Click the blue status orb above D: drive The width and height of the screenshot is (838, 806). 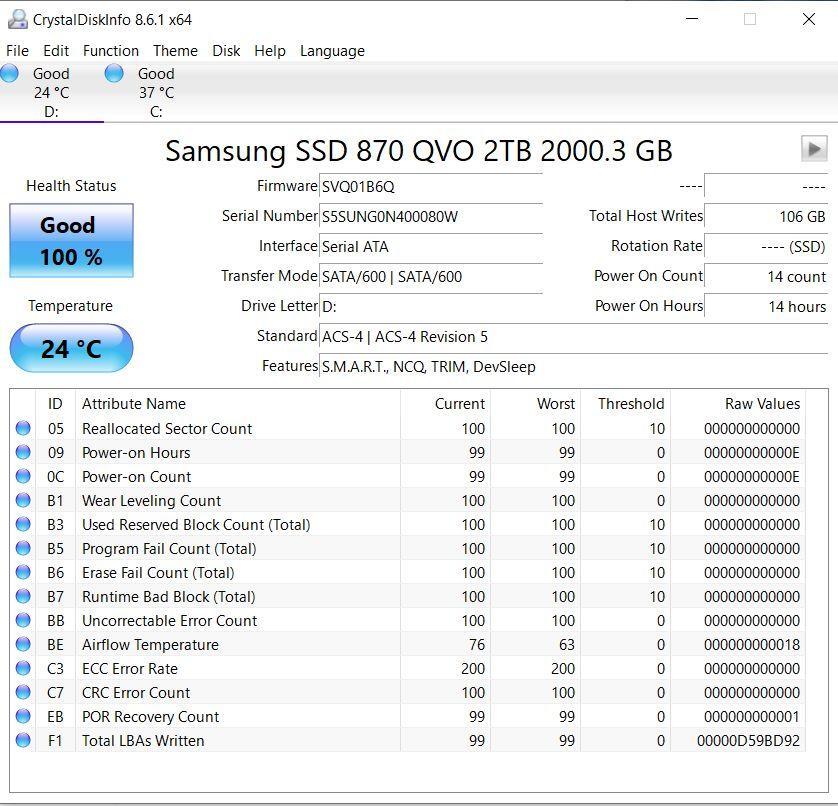tap(9, 73)
